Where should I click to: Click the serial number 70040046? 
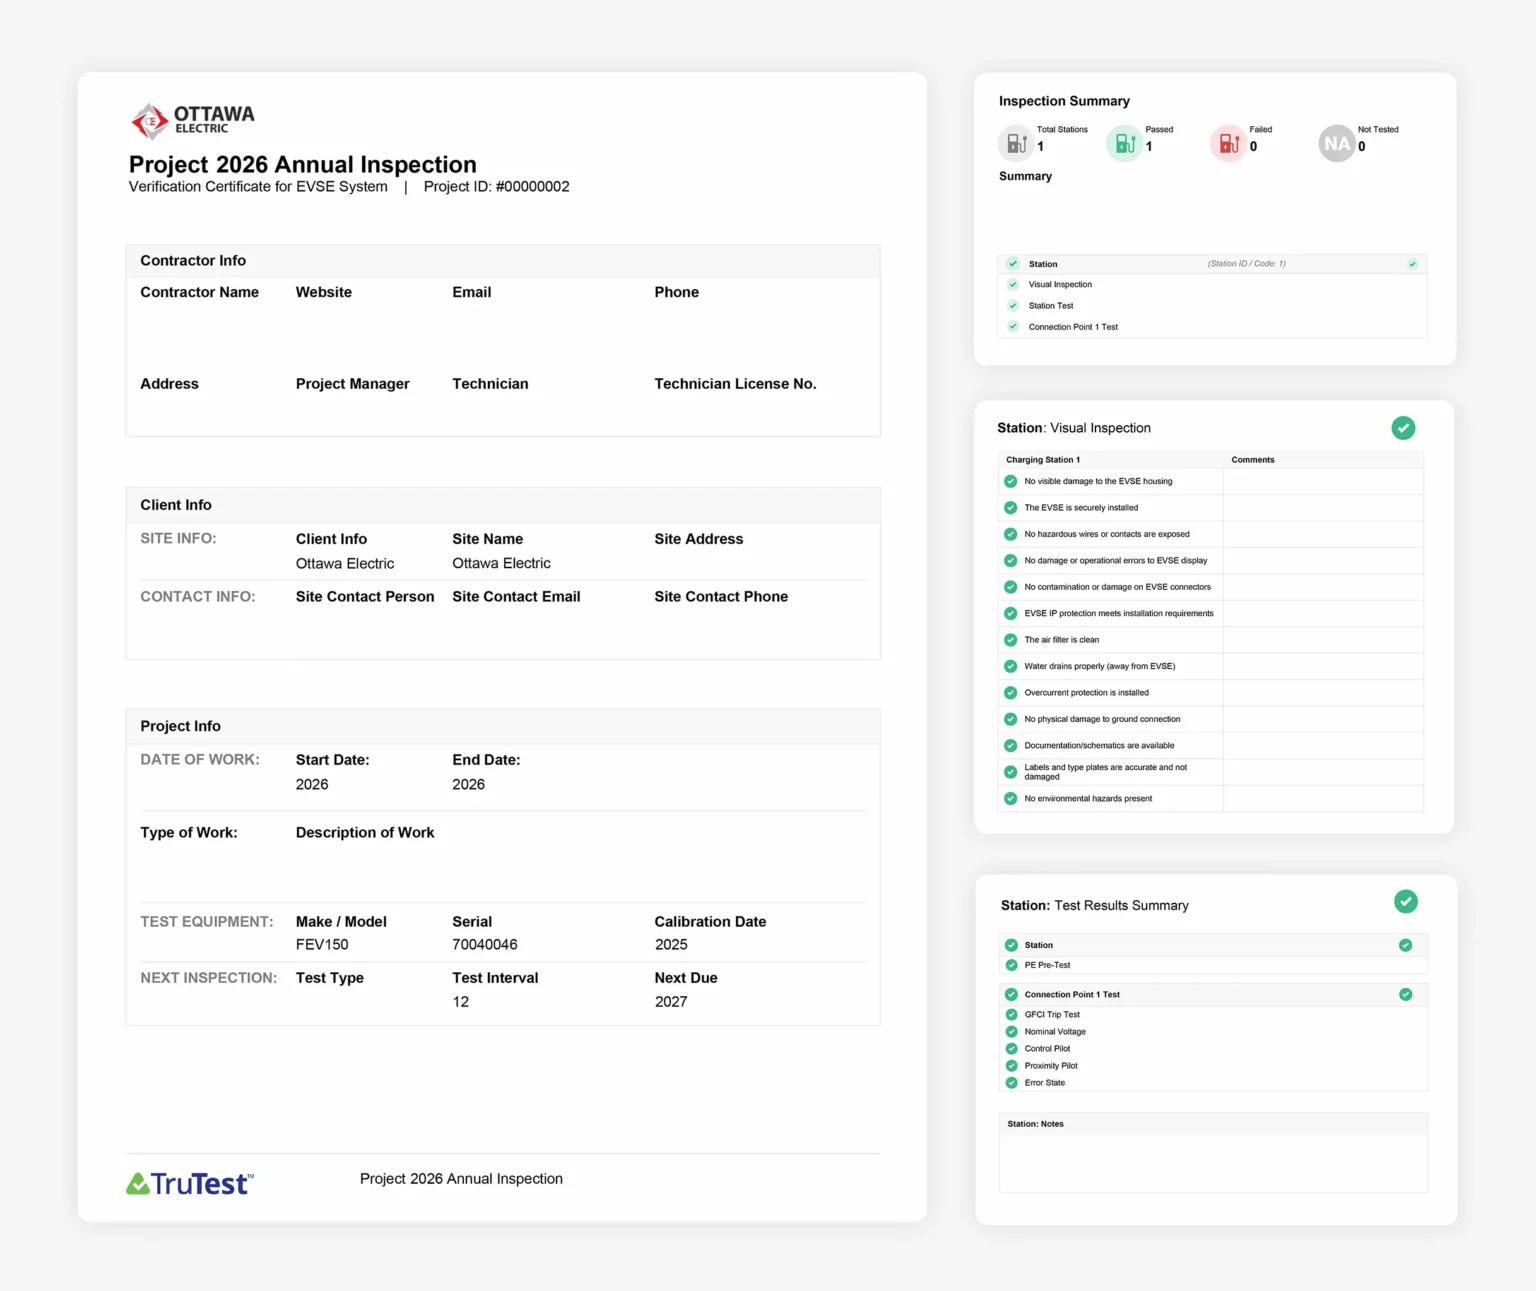(x=485, y=945)
